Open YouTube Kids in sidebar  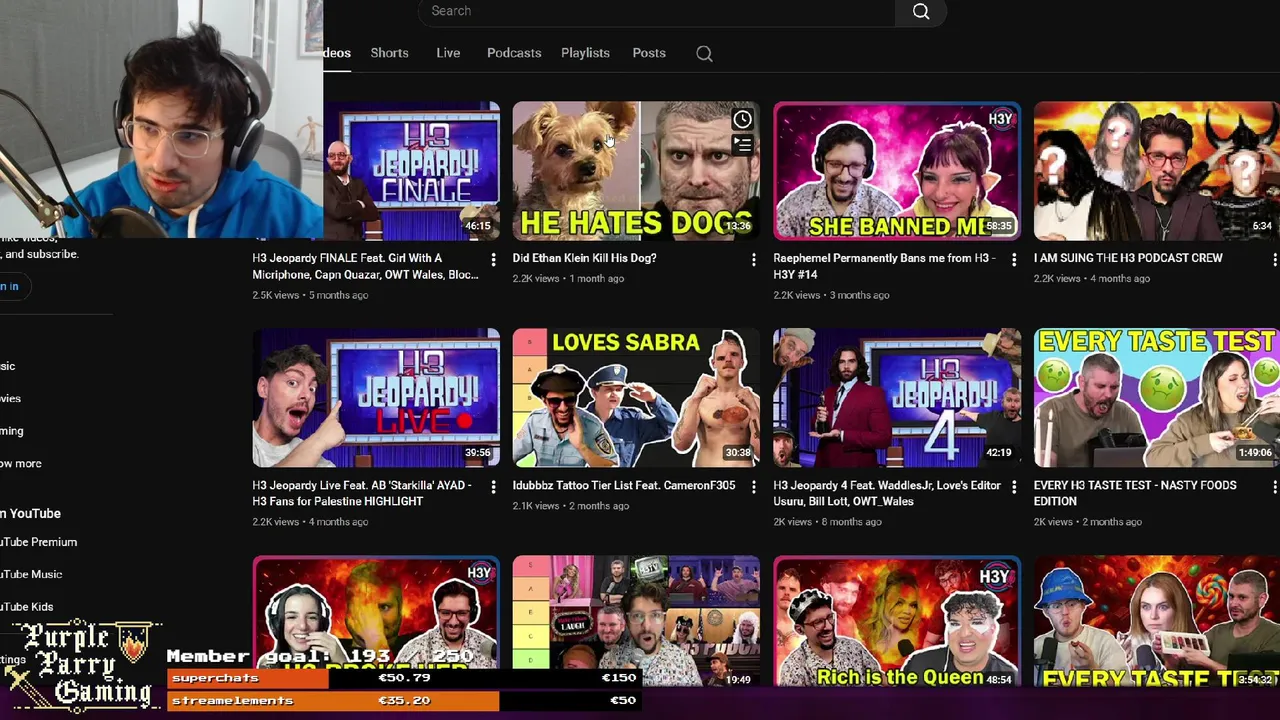pos(27,607)
